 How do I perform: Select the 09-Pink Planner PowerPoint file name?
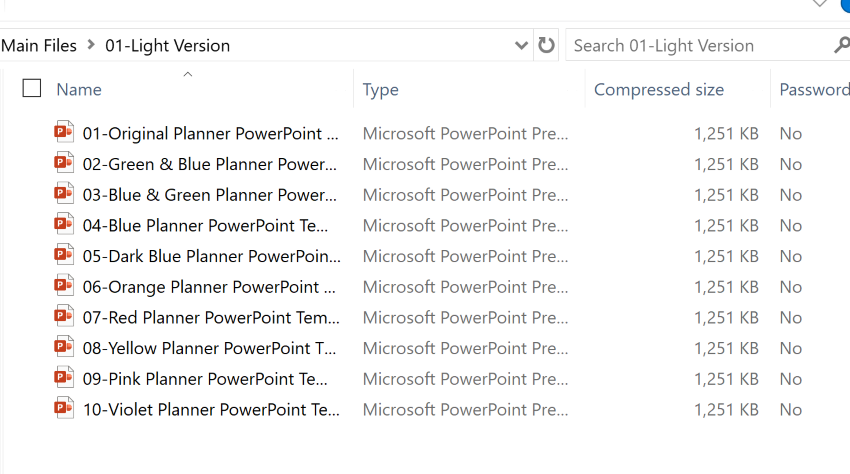[x=205, y=379]
